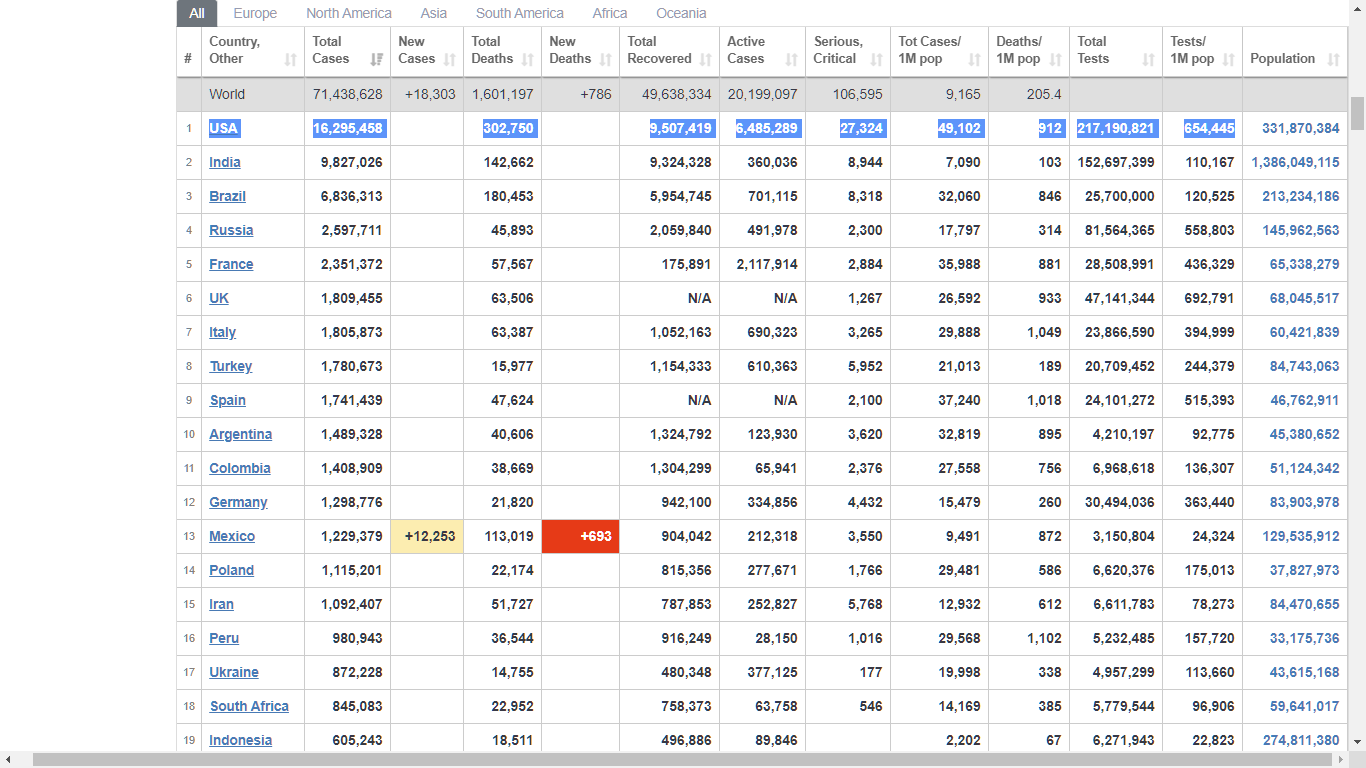Select Mexico new deaths +693 cell
1366x768 pixels.
pyautogui.click(x=580, y=536)
